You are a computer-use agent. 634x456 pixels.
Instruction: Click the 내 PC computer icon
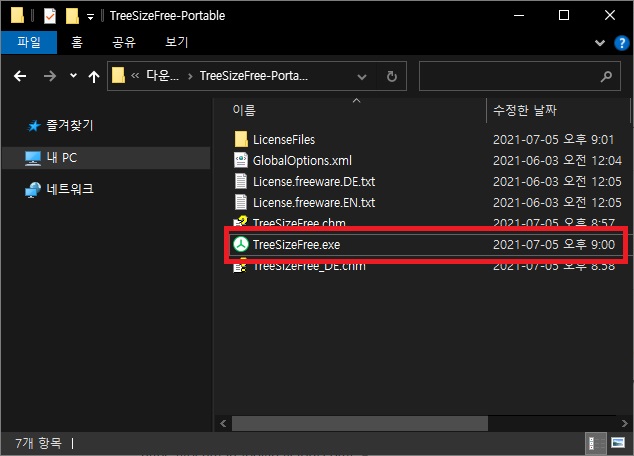(x=33, y=158)
